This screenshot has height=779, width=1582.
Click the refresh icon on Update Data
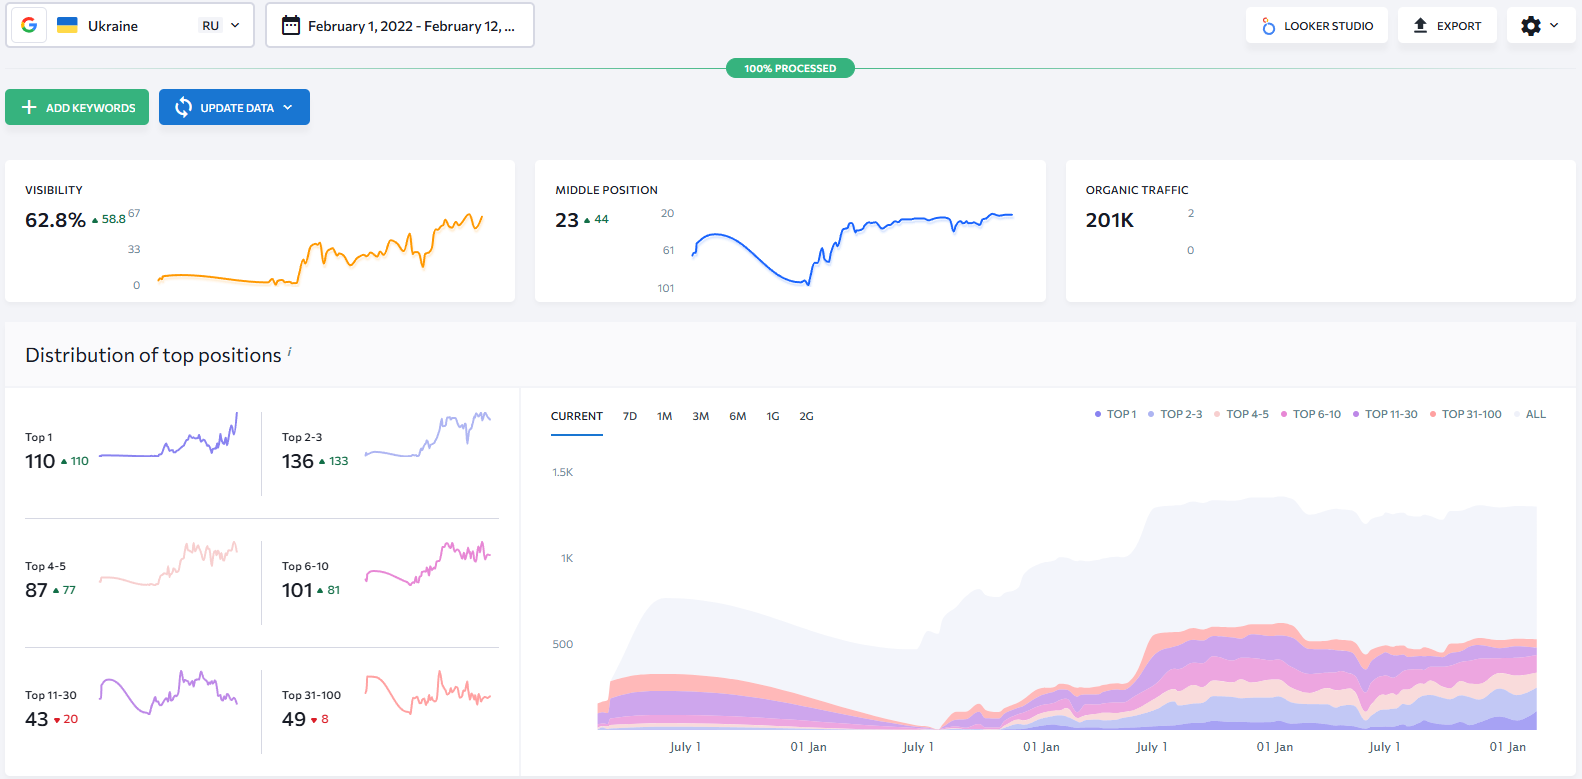[x=183, y=107]
